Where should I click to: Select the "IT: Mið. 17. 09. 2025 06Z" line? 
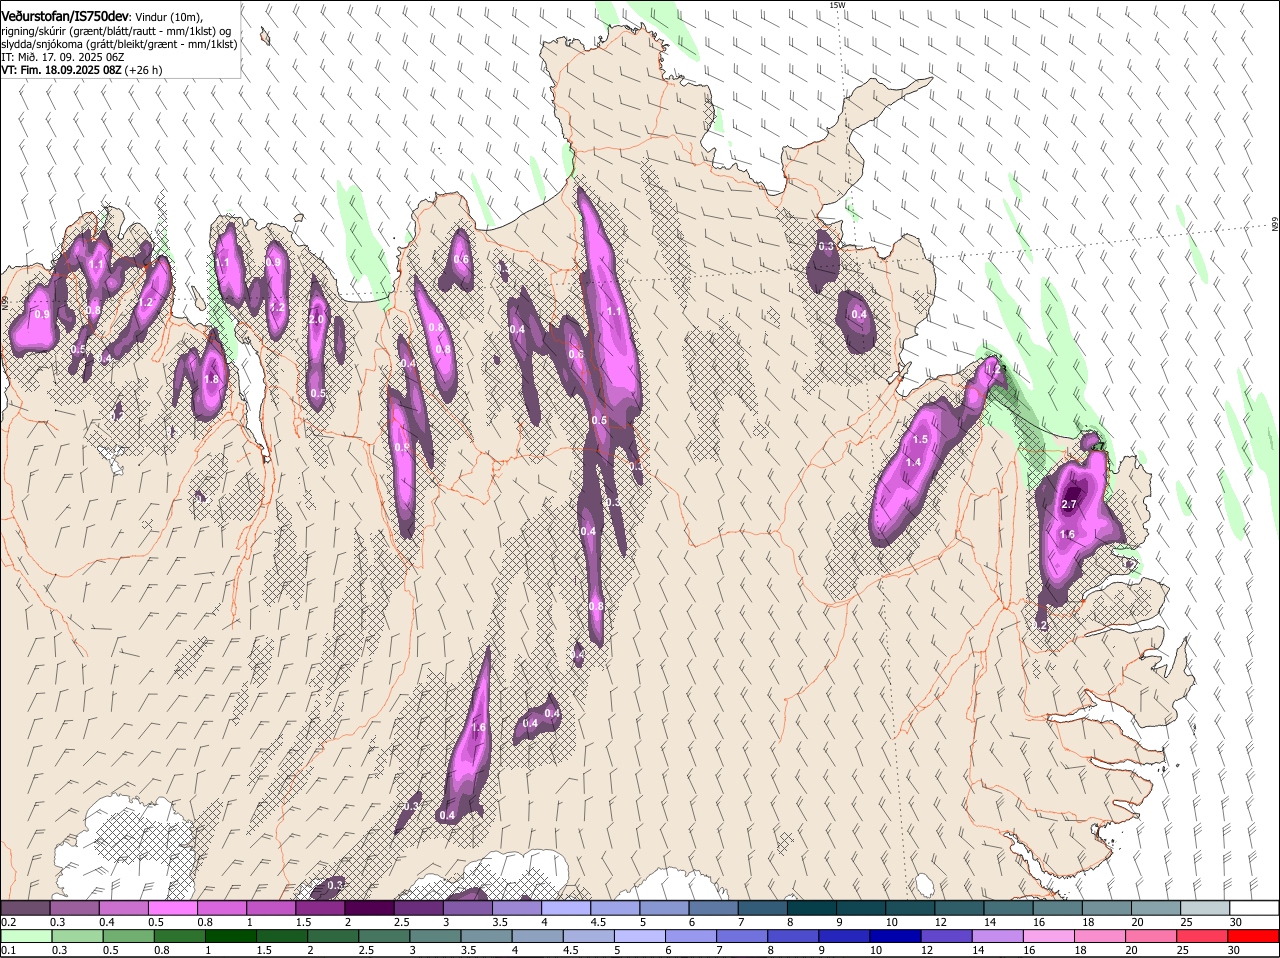click(x=63, y=57)
